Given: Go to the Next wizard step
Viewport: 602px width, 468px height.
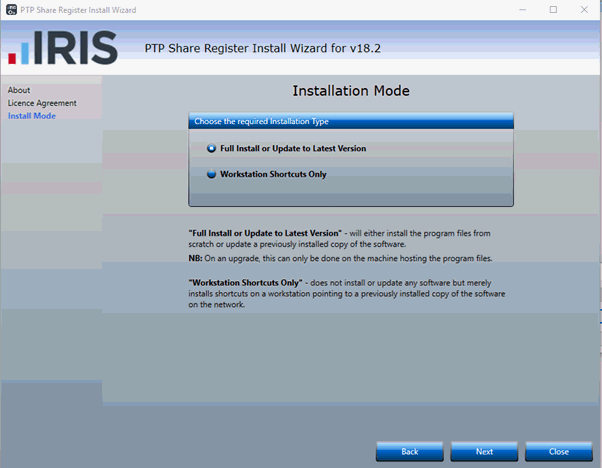Looking at the screenshot, I should pos(484,451).
